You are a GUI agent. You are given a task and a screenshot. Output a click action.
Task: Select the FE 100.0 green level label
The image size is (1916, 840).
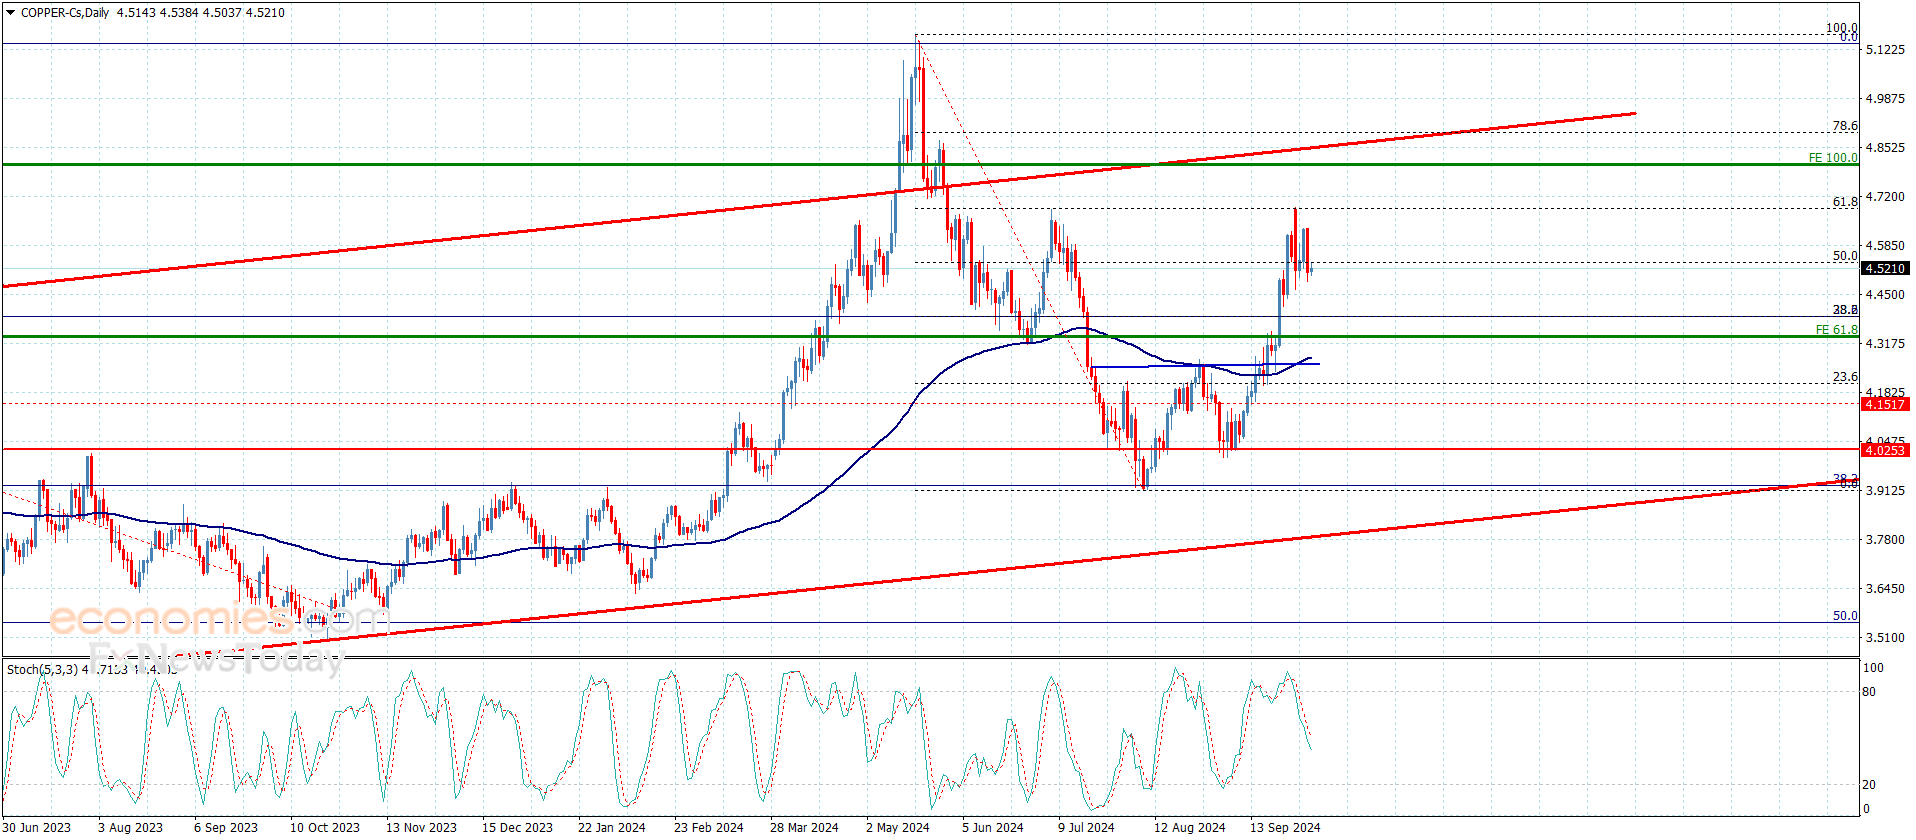(x=1833, y=158)
